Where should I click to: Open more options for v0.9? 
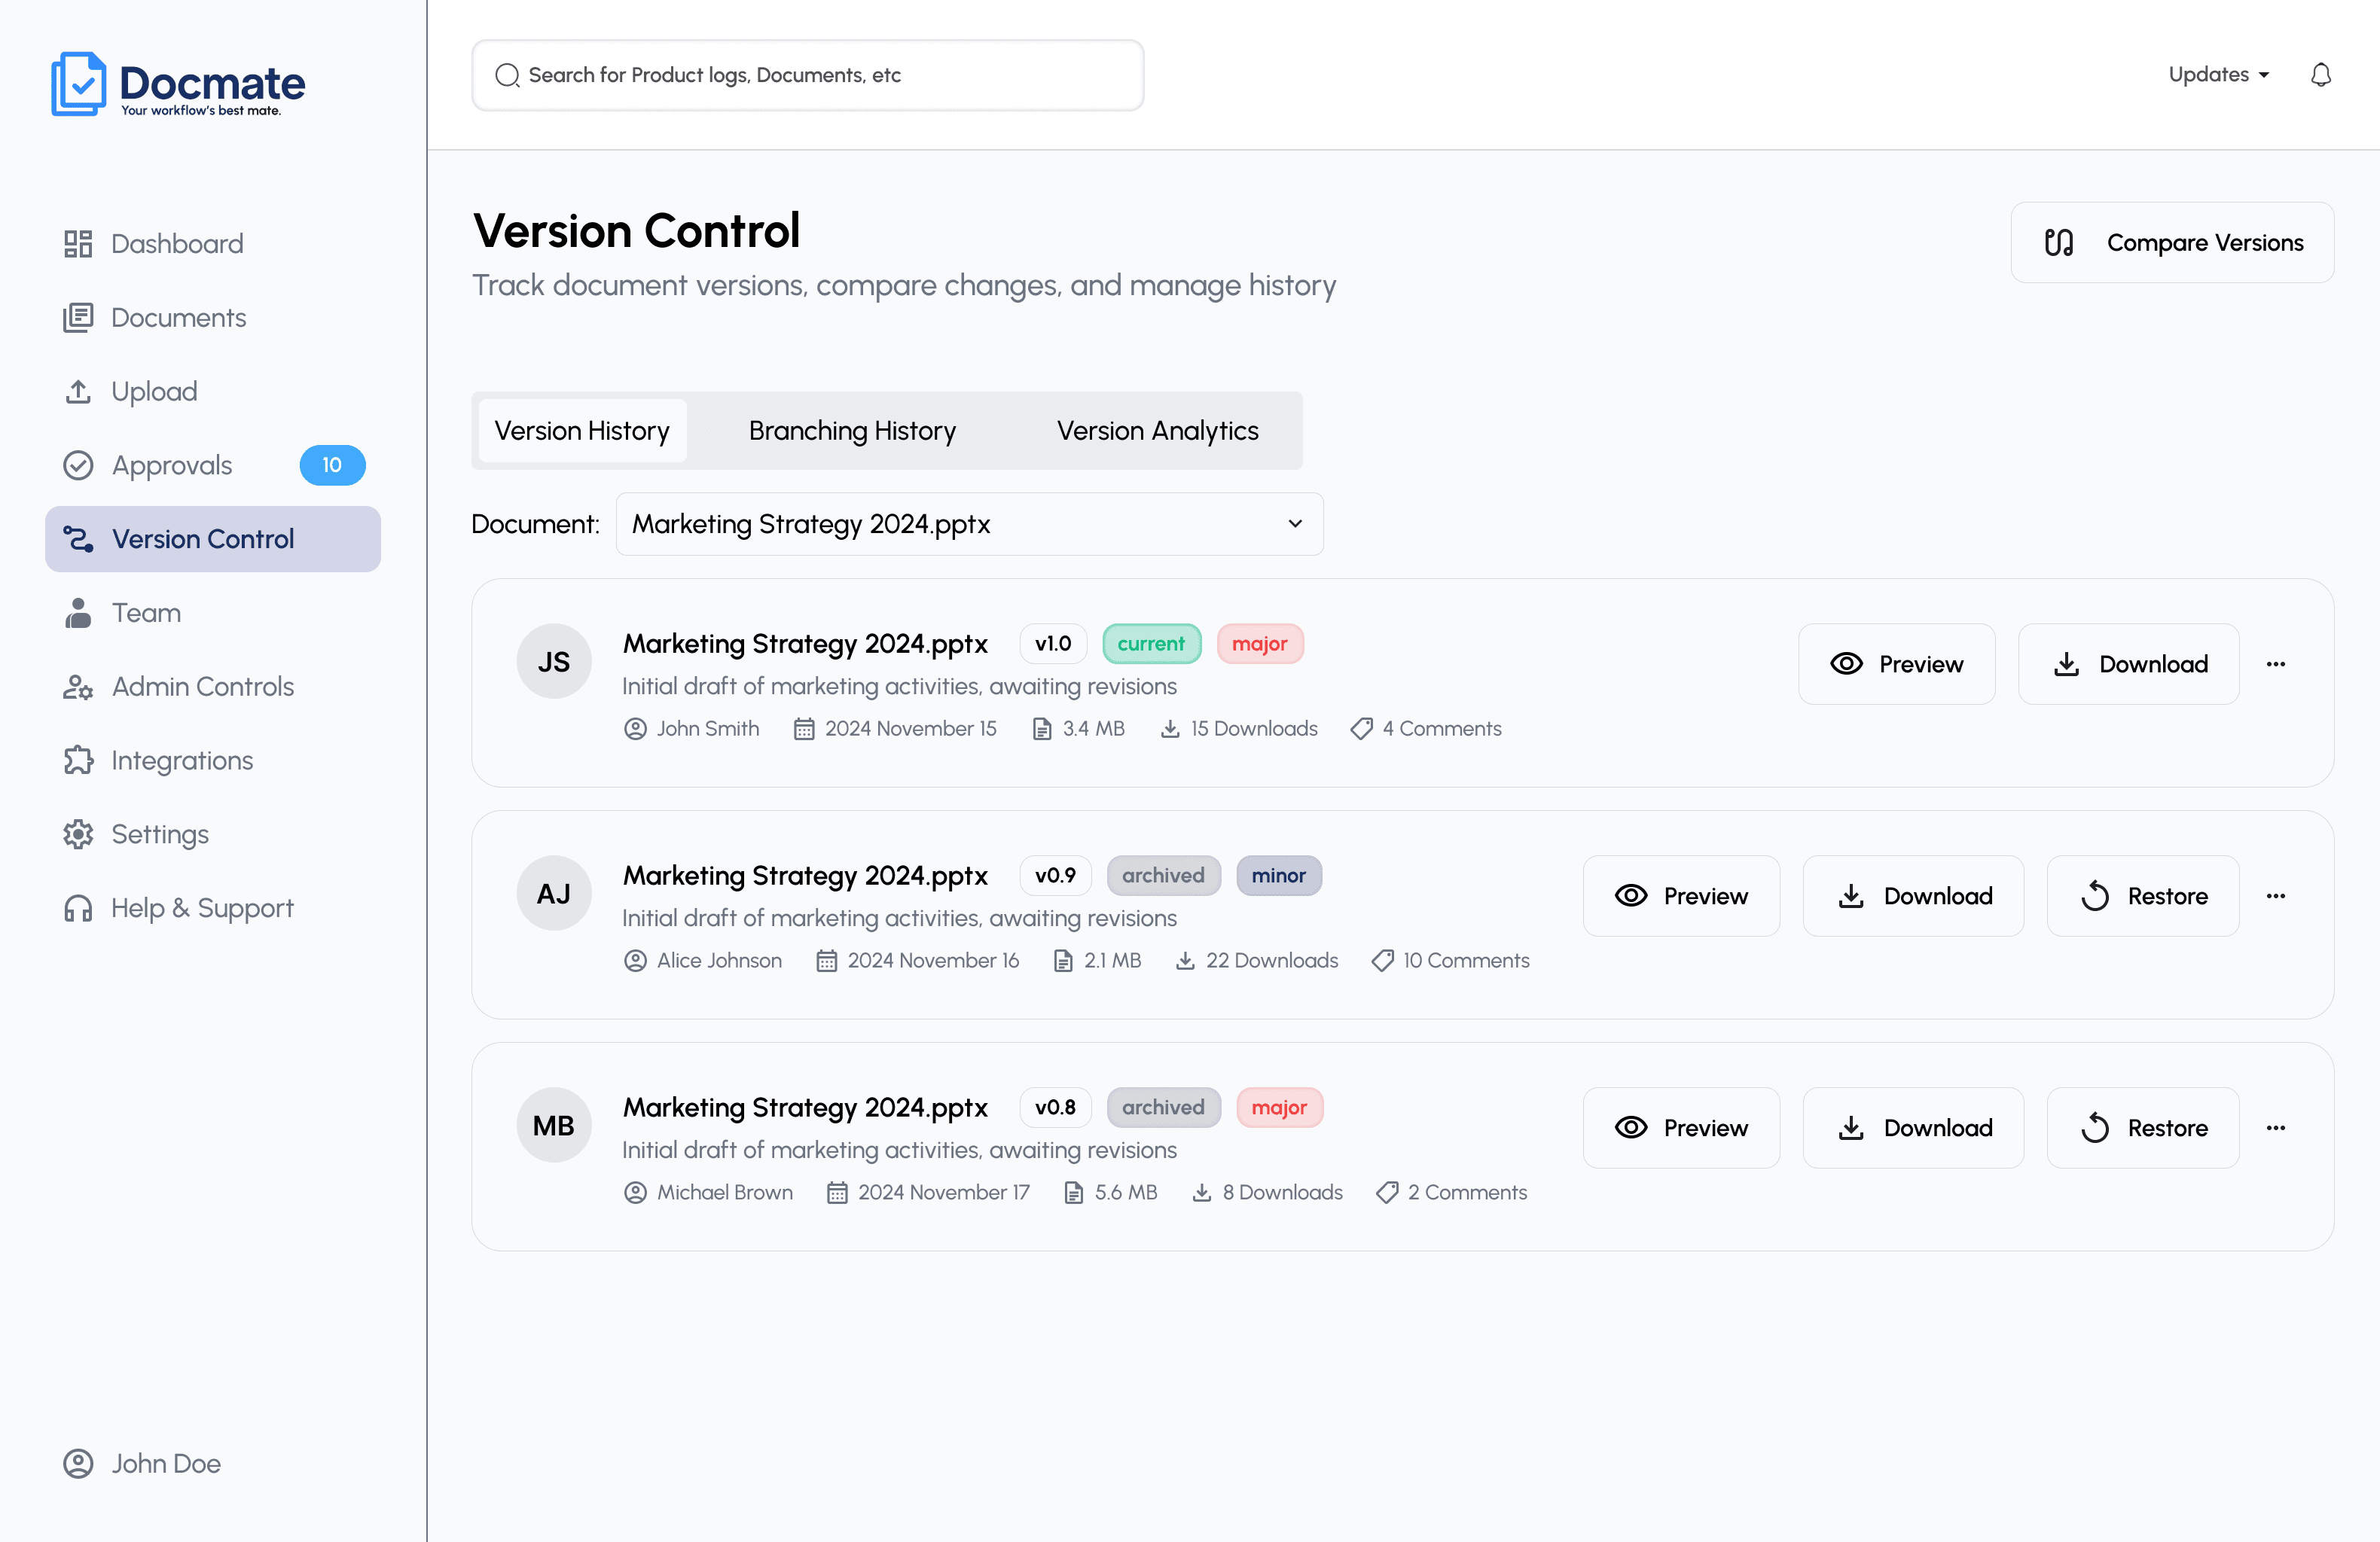(x=2276, y=896)
